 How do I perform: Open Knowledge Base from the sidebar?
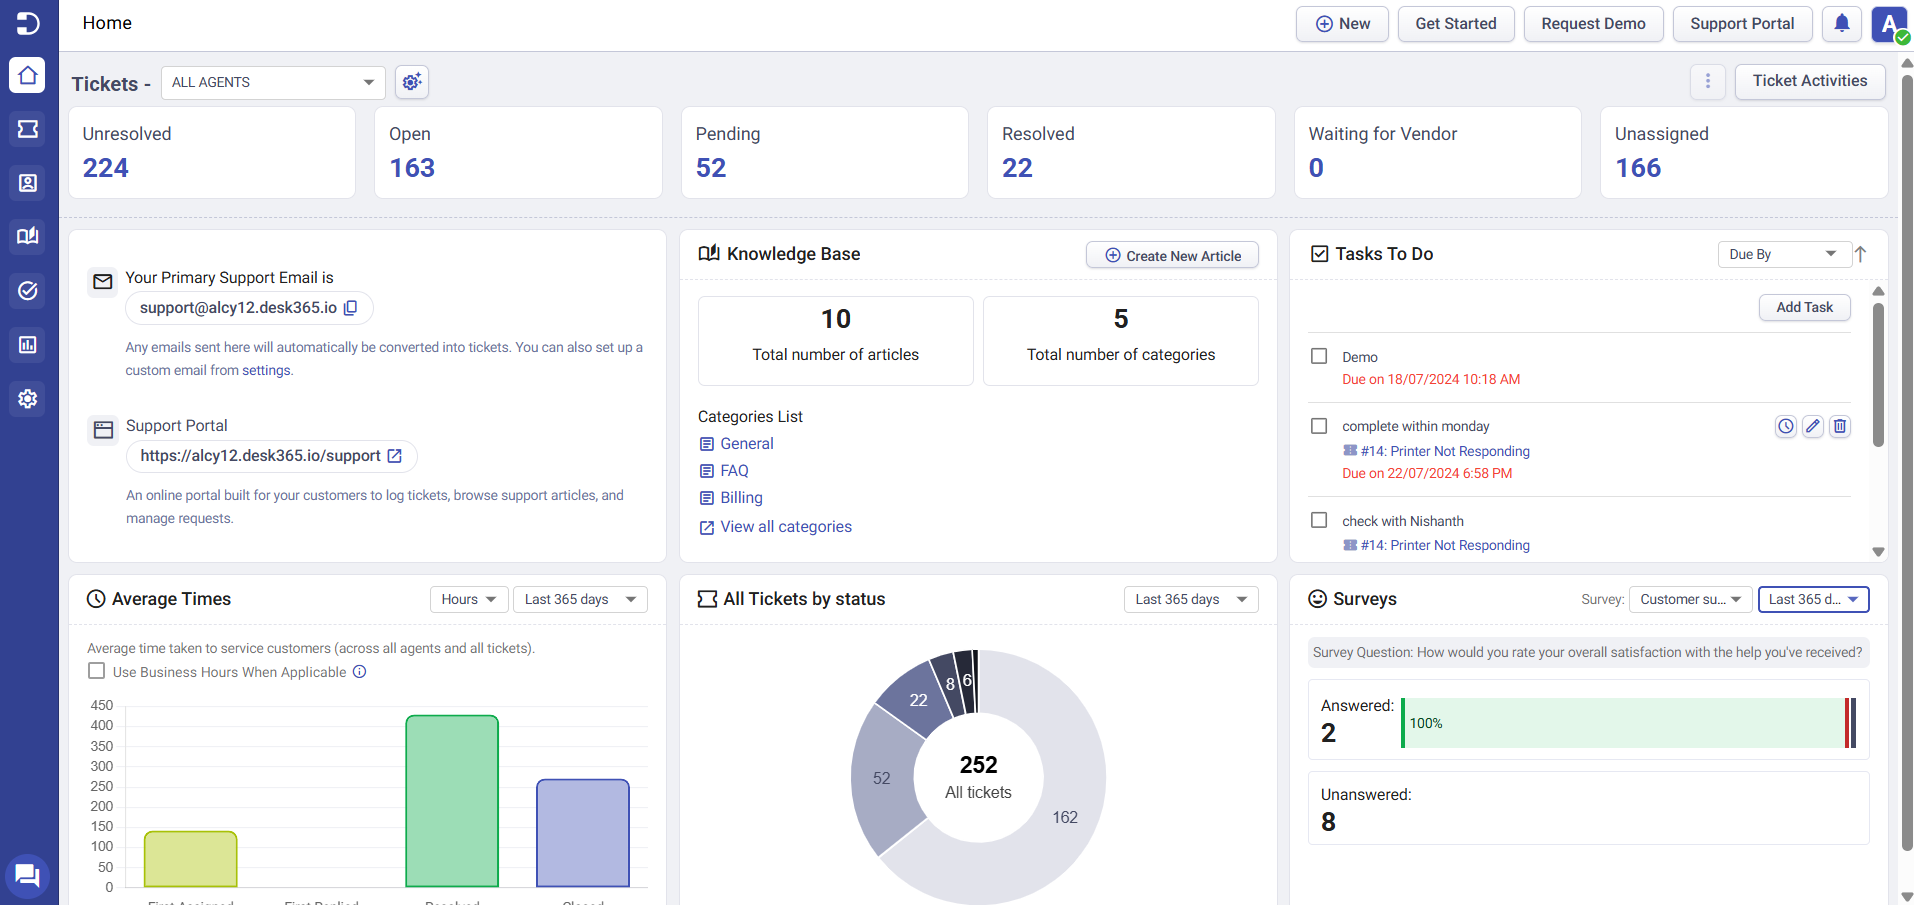(x=28, y=237)
